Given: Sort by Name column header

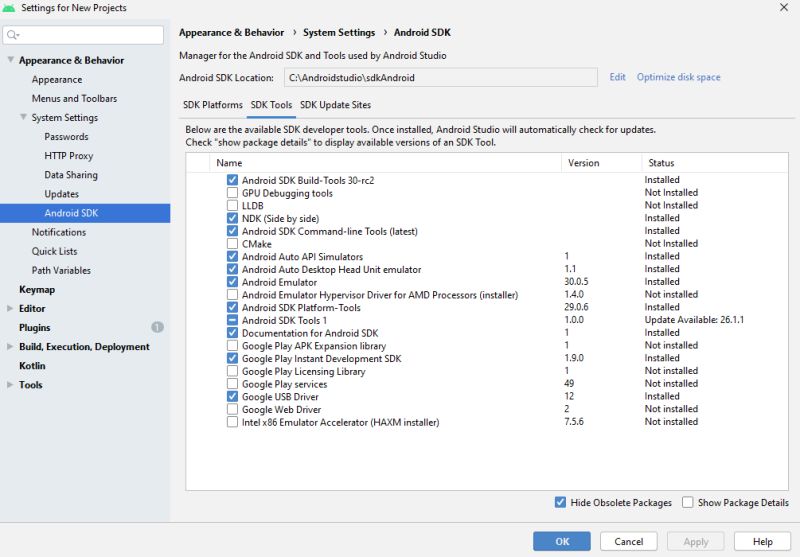Looking at the screenshot, I should (x=385, y=163).
